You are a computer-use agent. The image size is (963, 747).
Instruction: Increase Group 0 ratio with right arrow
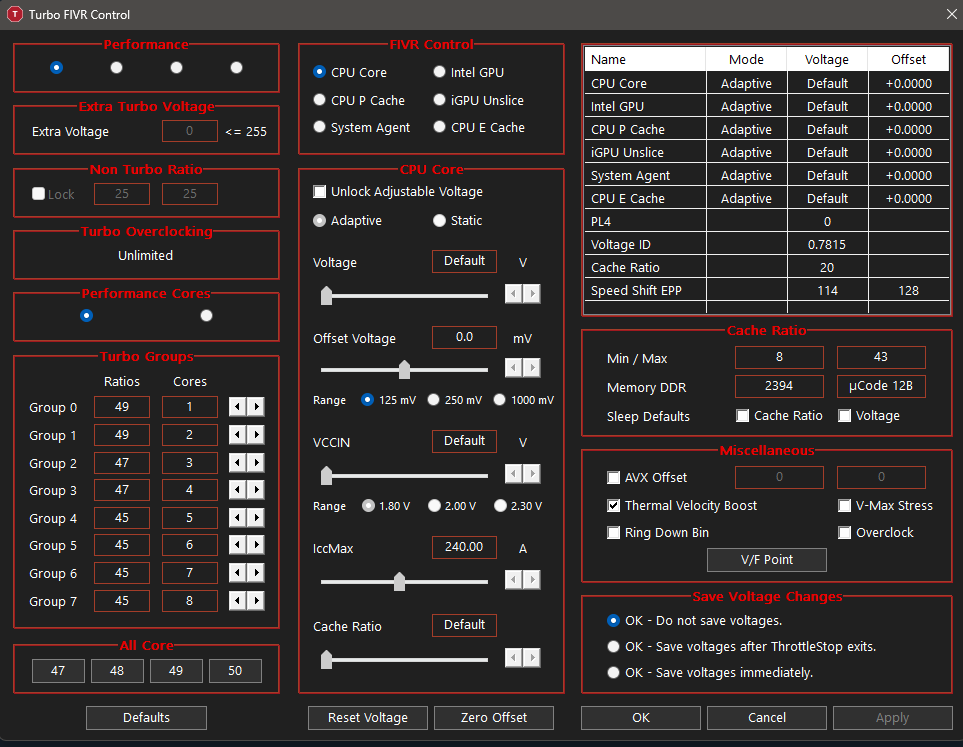(x=256, y=406)
